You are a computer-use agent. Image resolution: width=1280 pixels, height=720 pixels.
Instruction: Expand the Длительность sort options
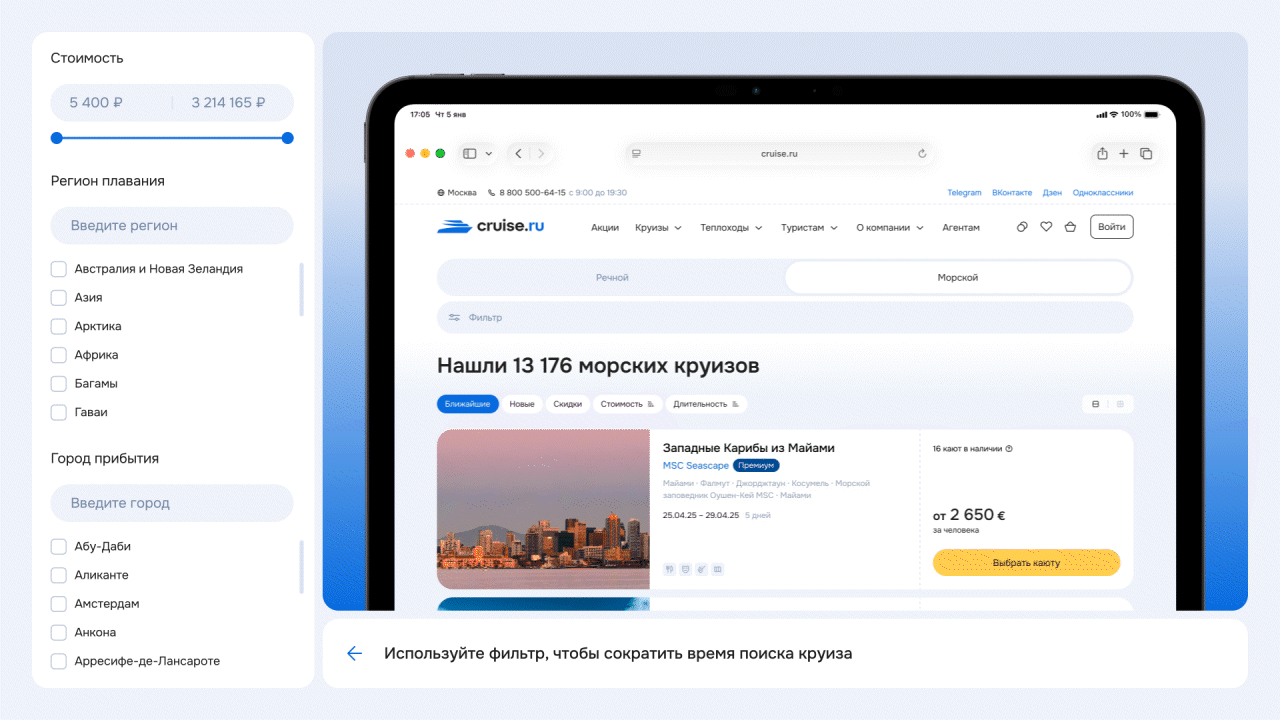(705, 404)
